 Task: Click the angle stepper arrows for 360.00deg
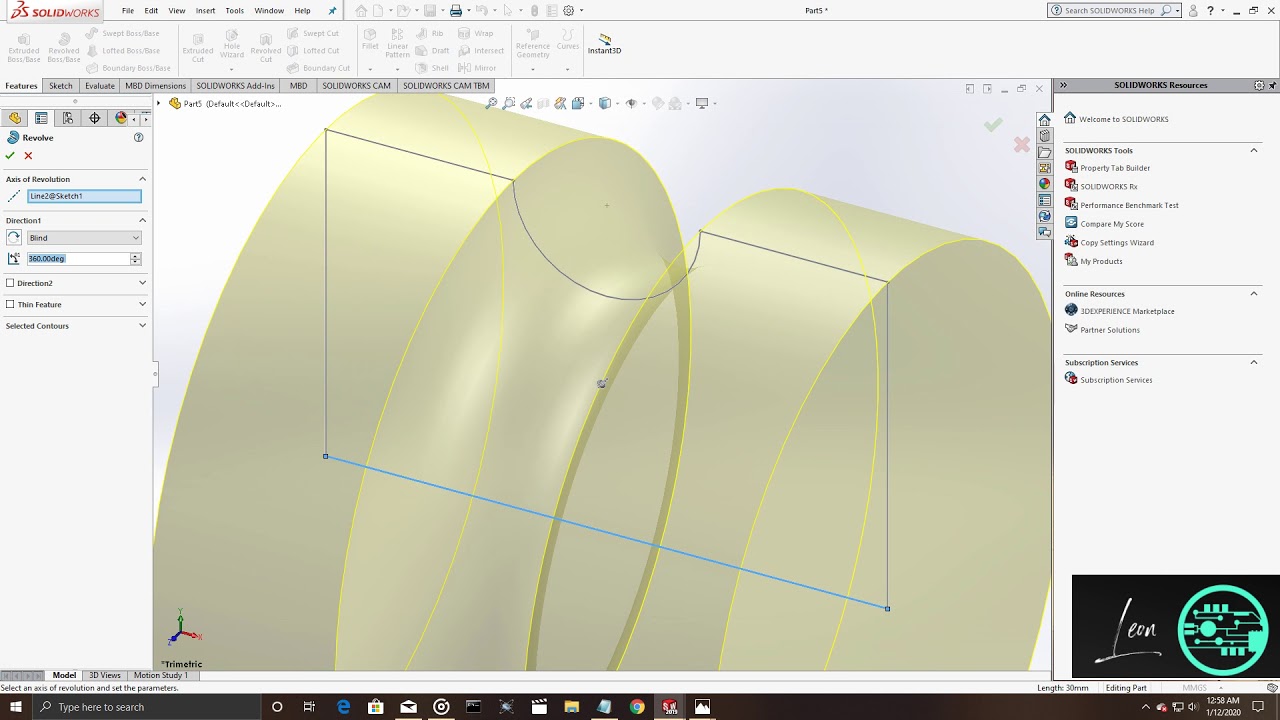[x=136, y=258]
